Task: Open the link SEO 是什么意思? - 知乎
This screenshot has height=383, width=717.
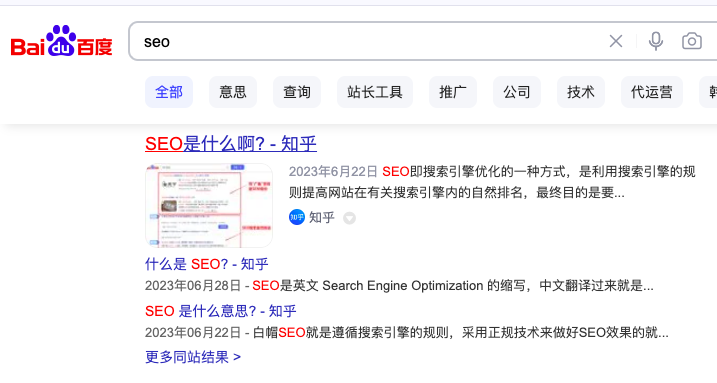Action: tap(220, 311)
